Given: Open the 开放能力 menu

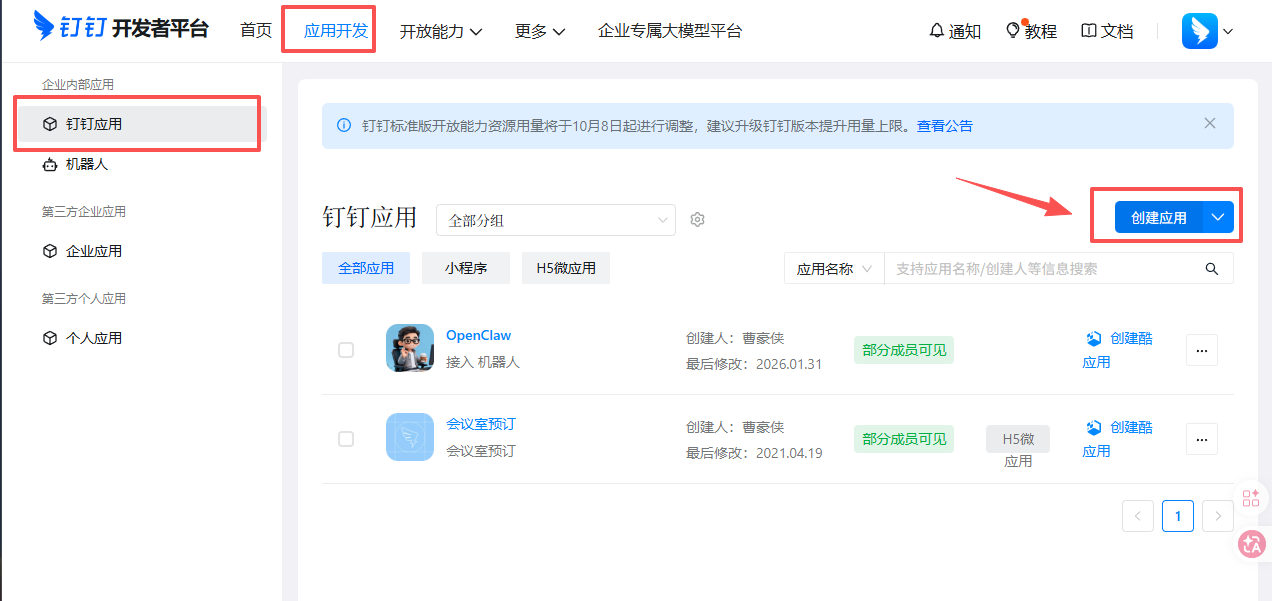Looking at the screenshot, I should [440, 31].
